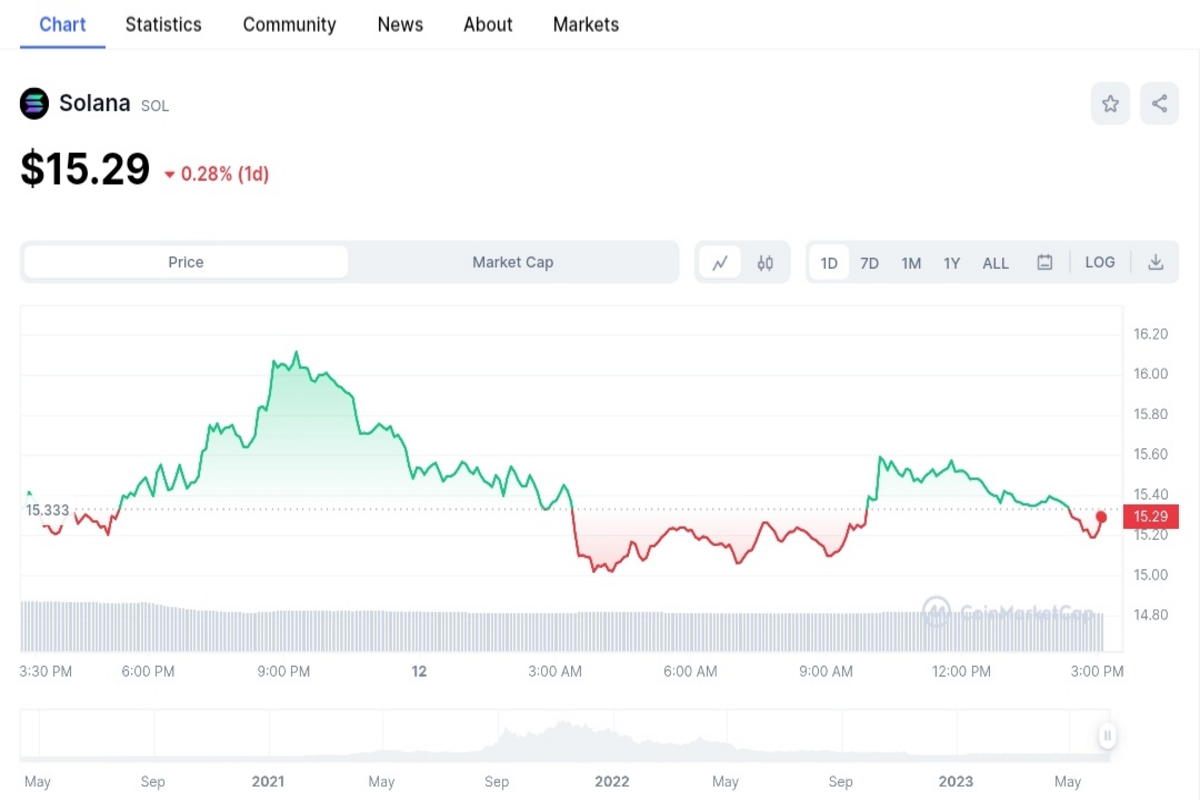Select the red current price dot on chart

click(1101, 517)
